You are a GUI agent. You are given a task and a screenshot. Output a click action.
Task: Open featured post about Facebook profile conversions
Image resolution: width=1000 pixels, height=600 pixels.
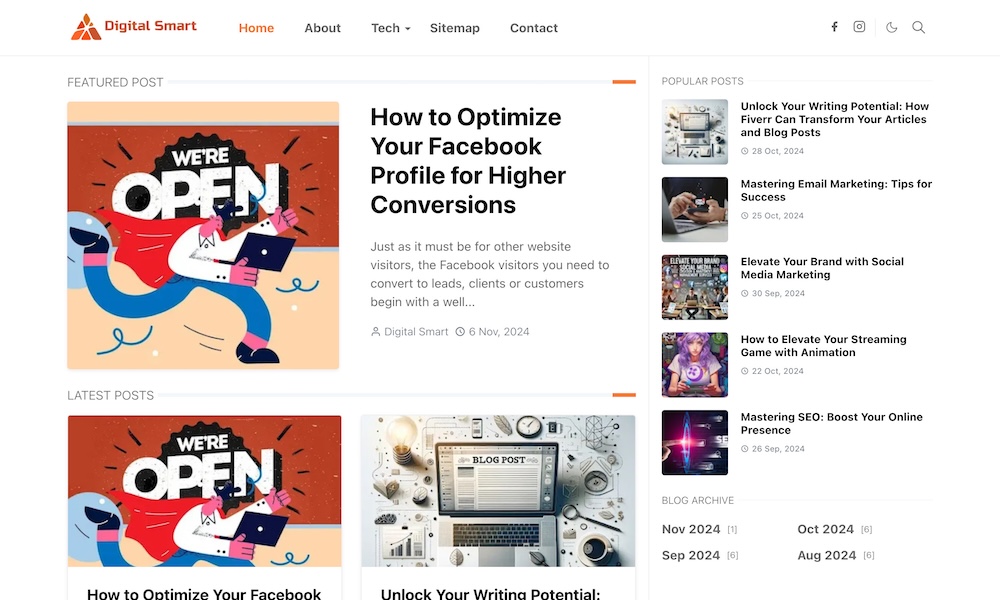467,161
